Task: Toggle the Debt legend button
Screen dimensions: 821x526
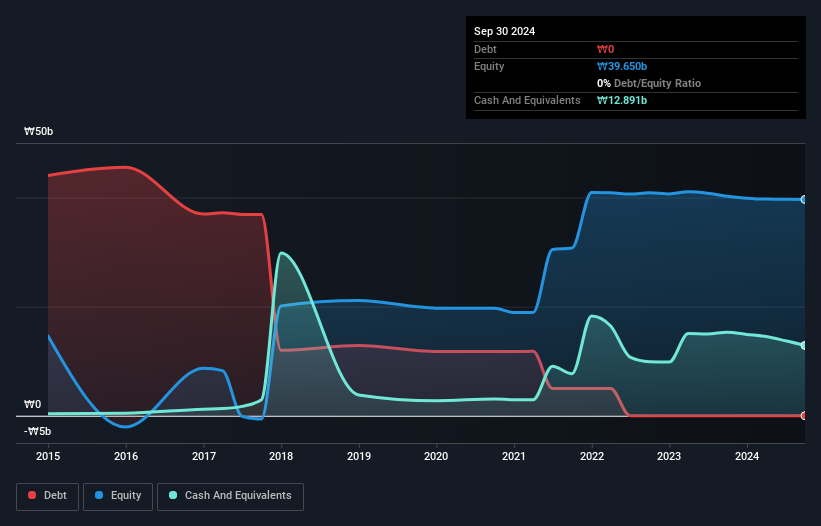Action: pos(48,496)
